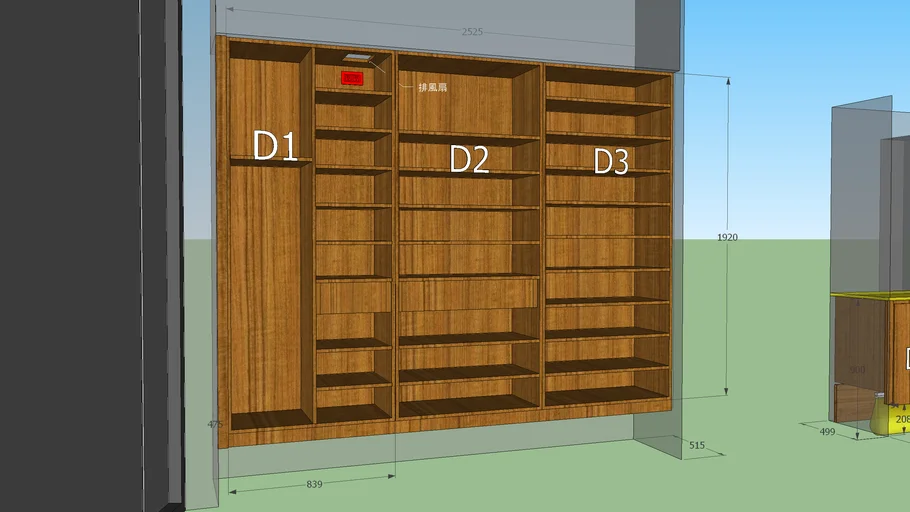
Task: Select the 排風扇 annotation text
Action: coord(432,88)
